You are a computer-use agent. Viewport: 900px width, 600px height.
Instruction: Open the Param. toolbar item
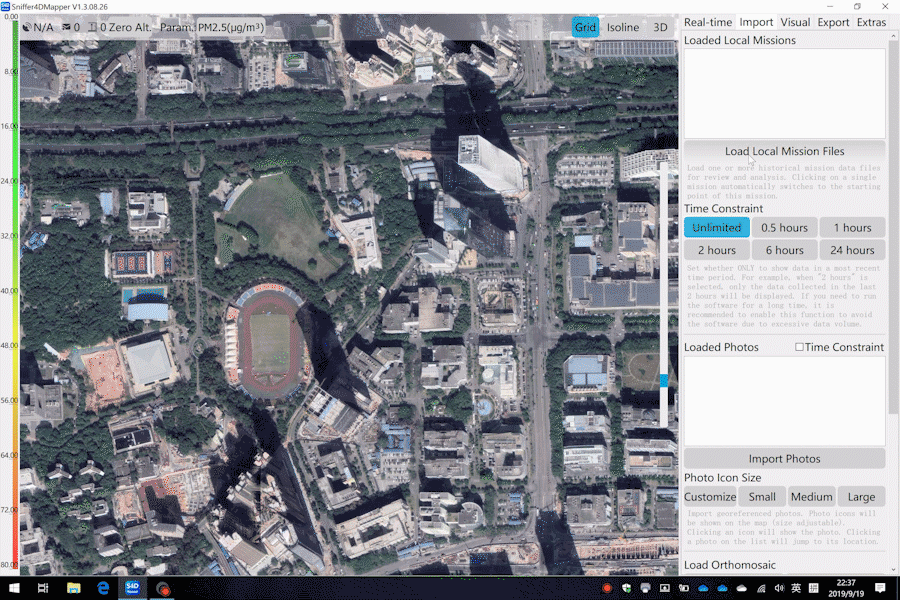coord(176,27)
